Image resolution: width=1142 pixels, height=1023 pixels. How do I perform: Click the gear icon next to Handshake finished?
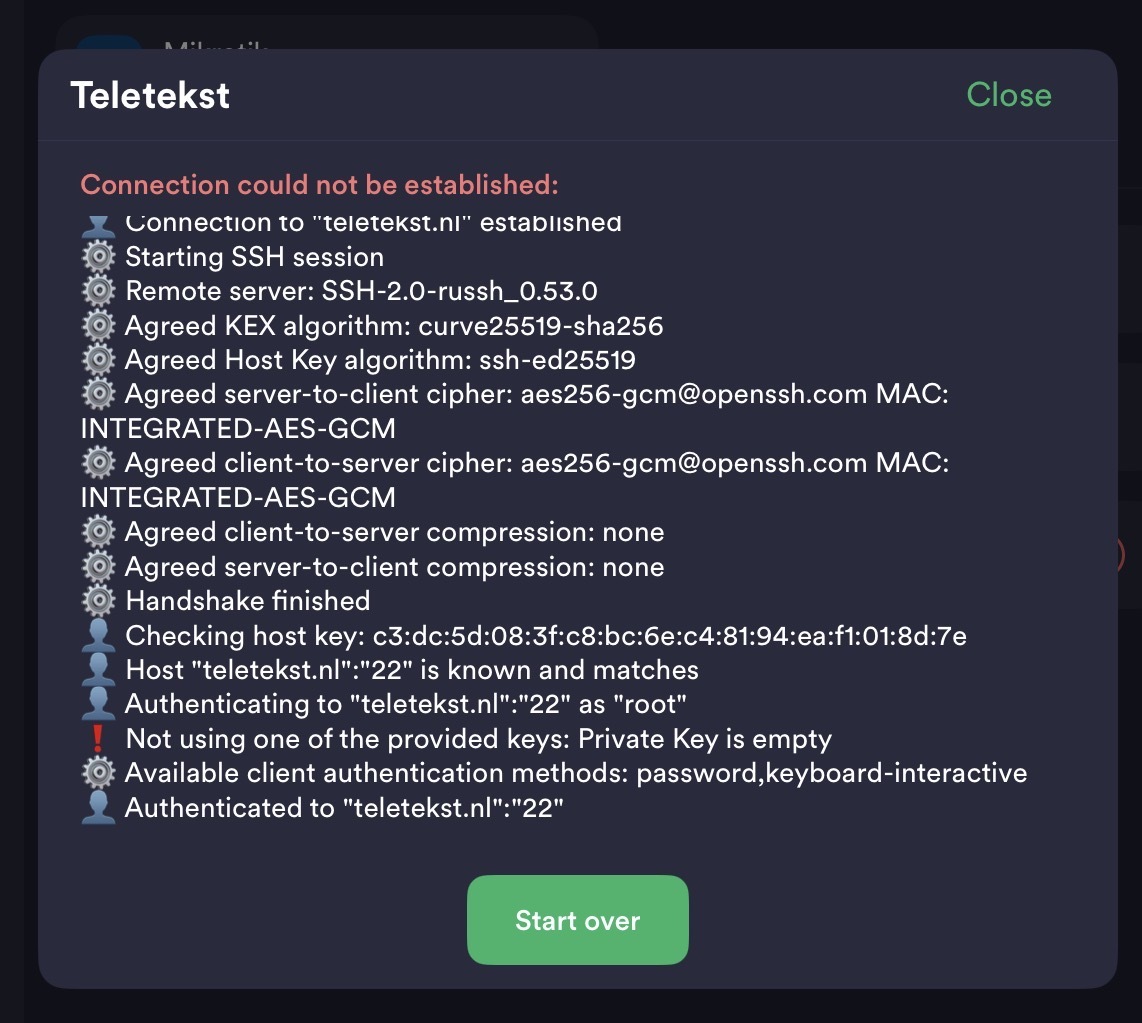click(97, 601)
